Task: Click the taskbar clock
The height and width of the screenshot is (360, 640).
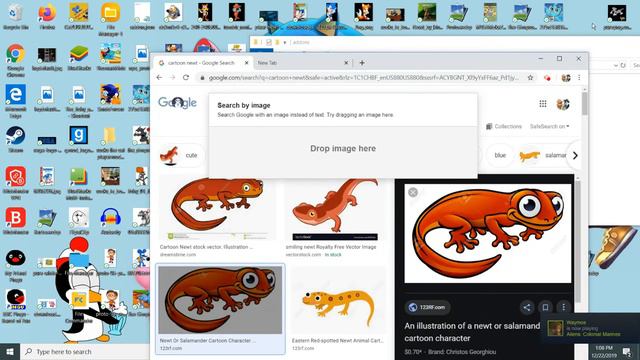Action: [x=604, y=351]
